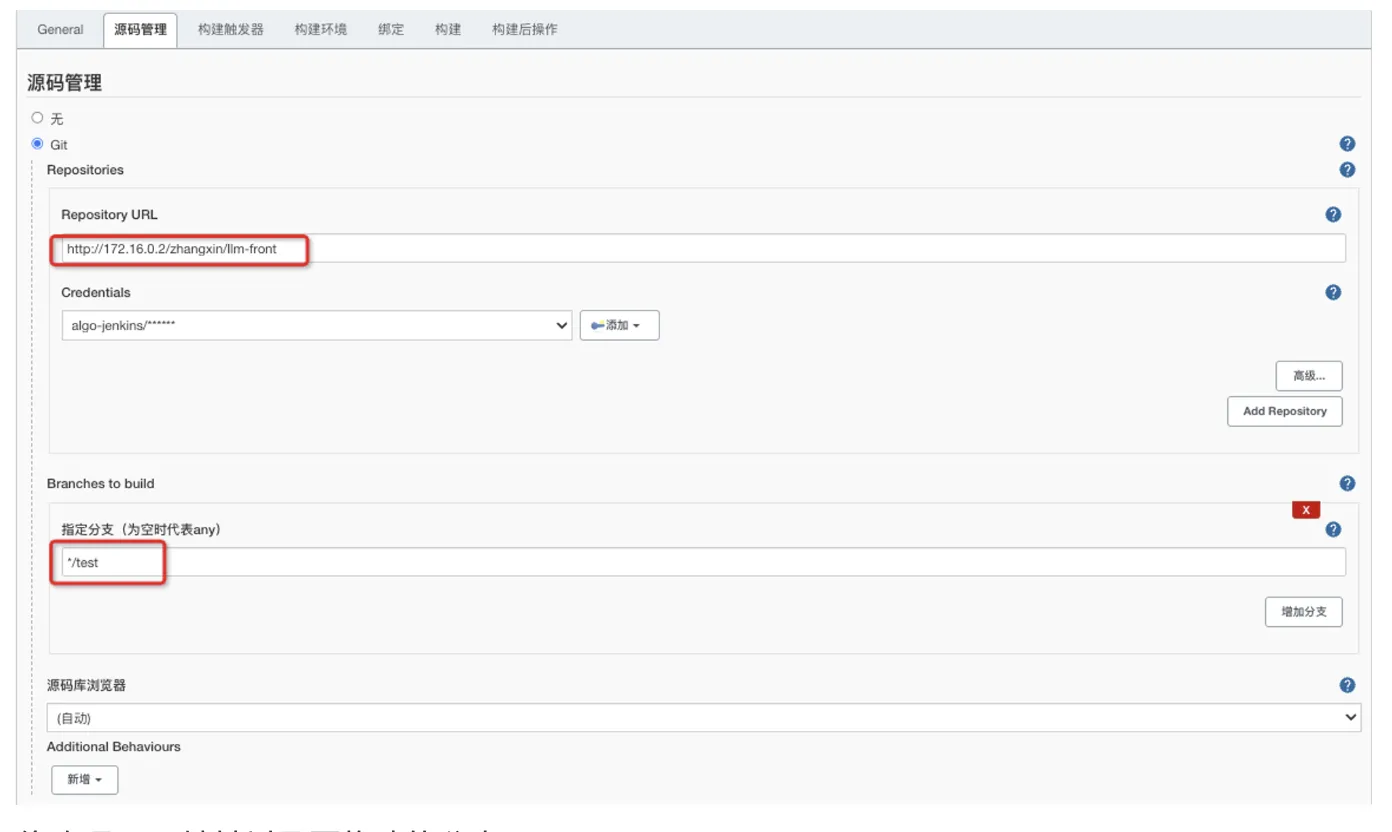Focus the 指定分支 */test input field
Image resolution: width=1392 pixels, height=832 pixels.
point(704,562)
